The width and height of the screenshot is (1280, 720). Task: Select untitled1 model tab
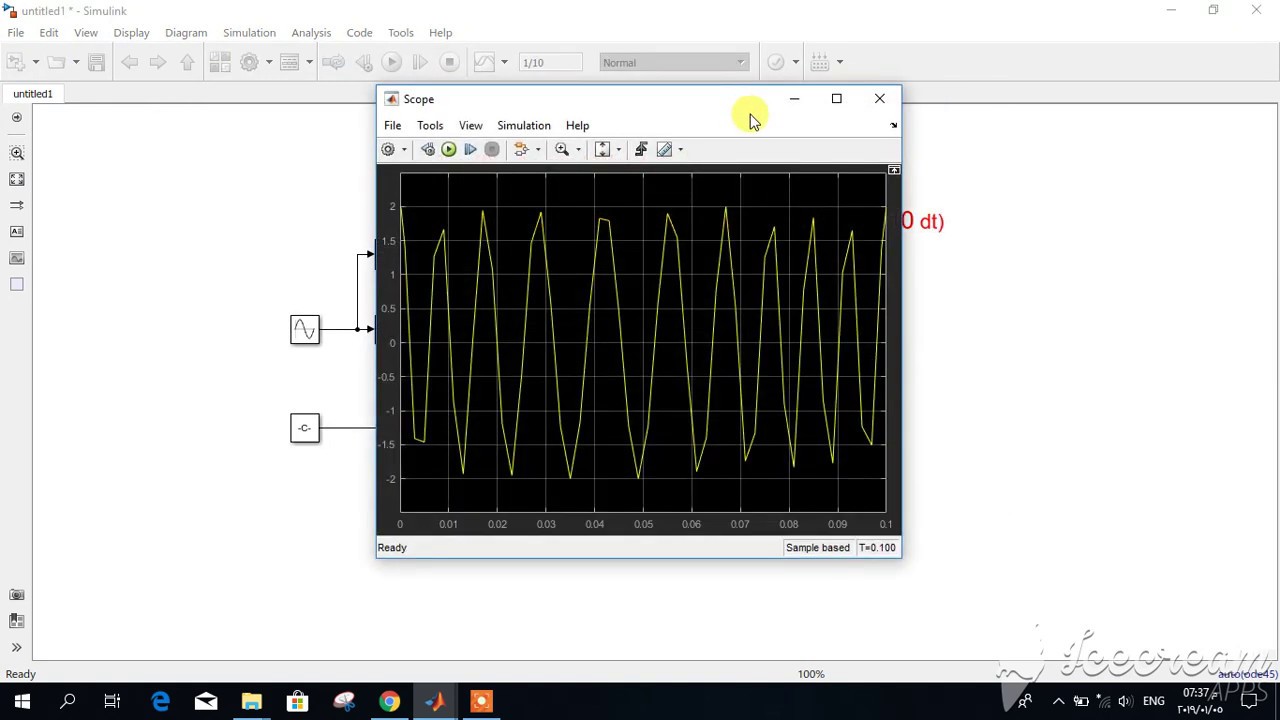[33, 94]
